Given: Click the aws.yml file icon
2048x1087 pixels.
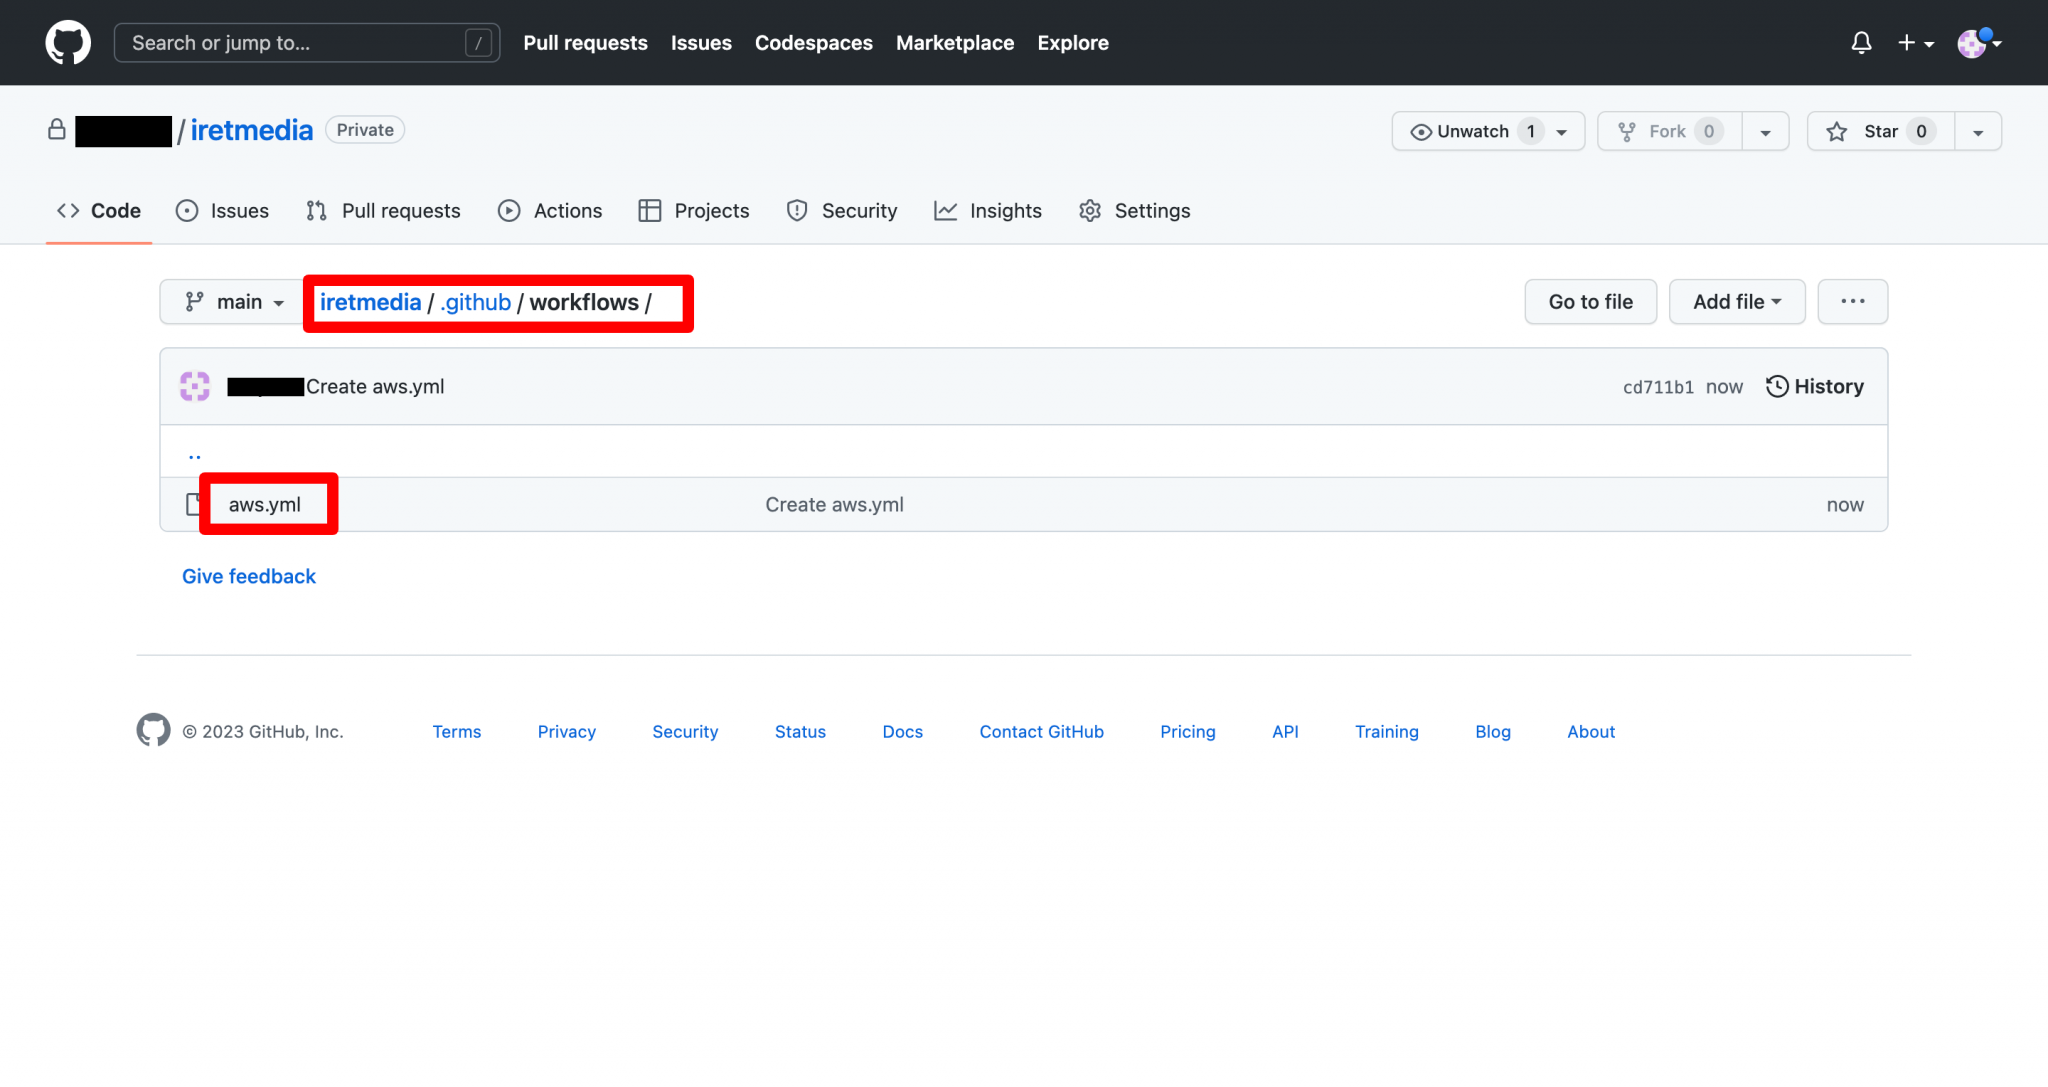Looking at the screenshot, I should coord(194,504).
